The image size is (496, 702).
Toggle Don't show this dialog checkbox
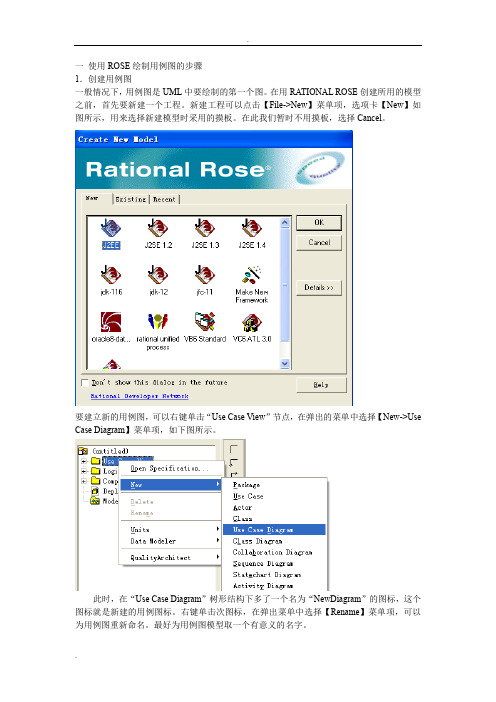pyautogui.click(x=85, y=382)
